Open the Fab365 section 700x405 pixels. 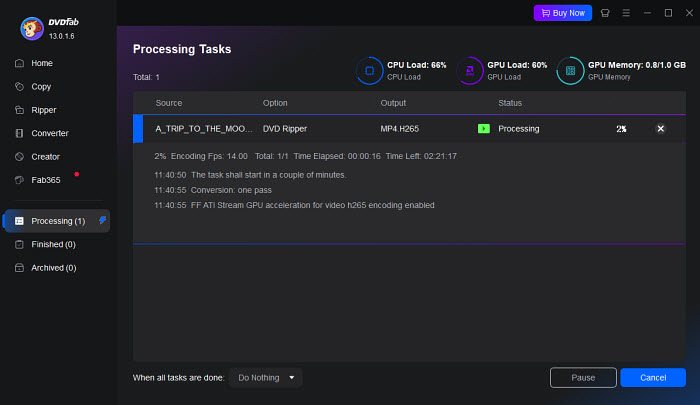tap(46, 180)
